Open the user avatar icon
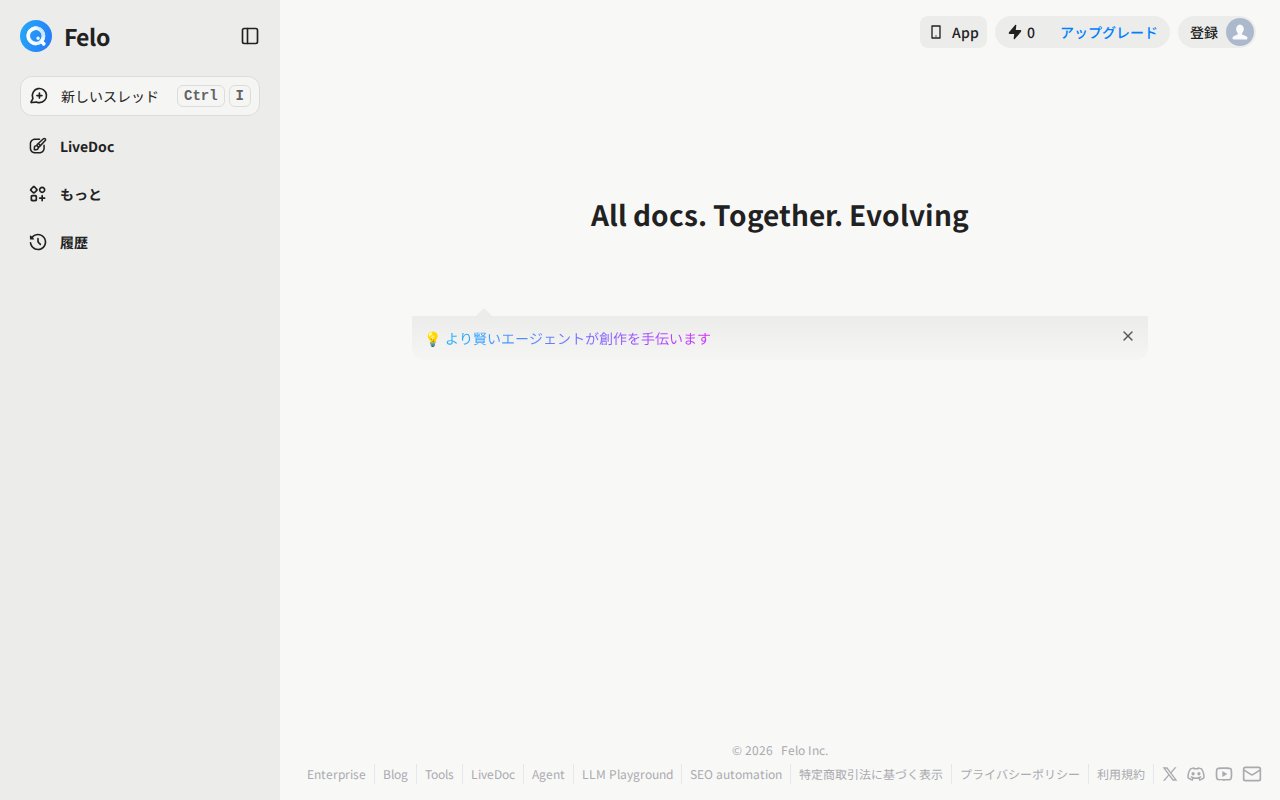The height and width of the screenshot is (800, 1280). (x=1239, y=32)
